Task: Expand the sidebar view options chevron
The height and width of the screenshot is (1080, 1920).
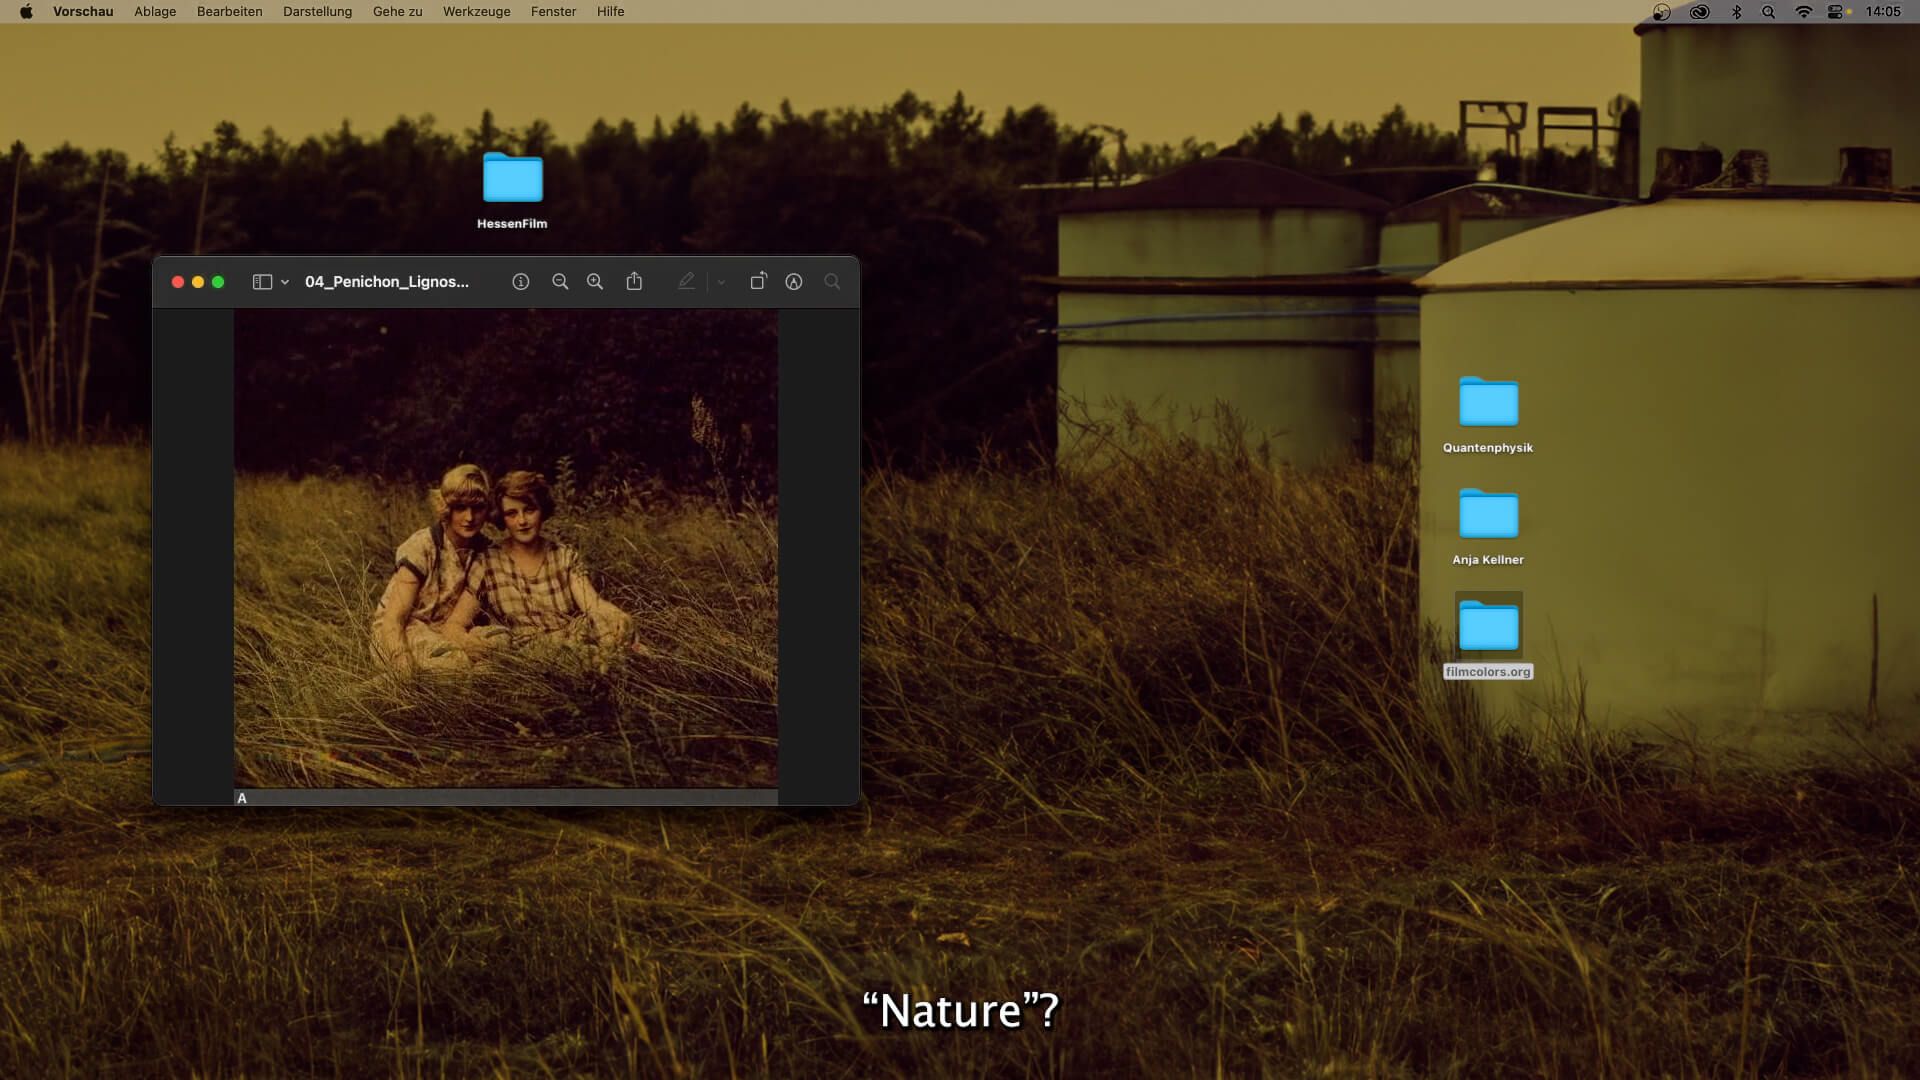Action: (285, 282)
